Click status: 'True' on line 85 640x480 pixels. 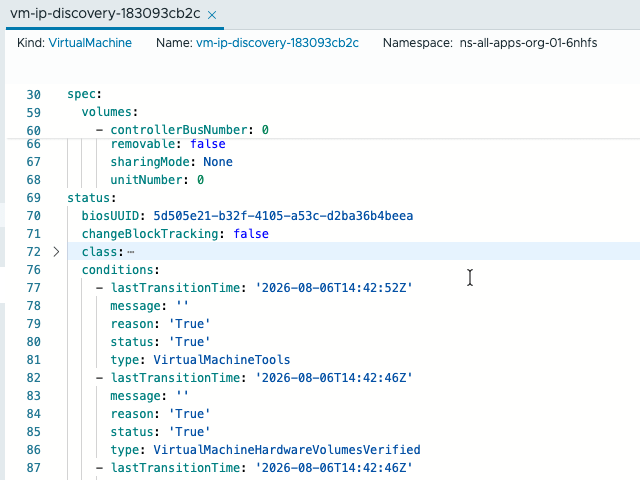pyautogui.click(x=160, y=431)
